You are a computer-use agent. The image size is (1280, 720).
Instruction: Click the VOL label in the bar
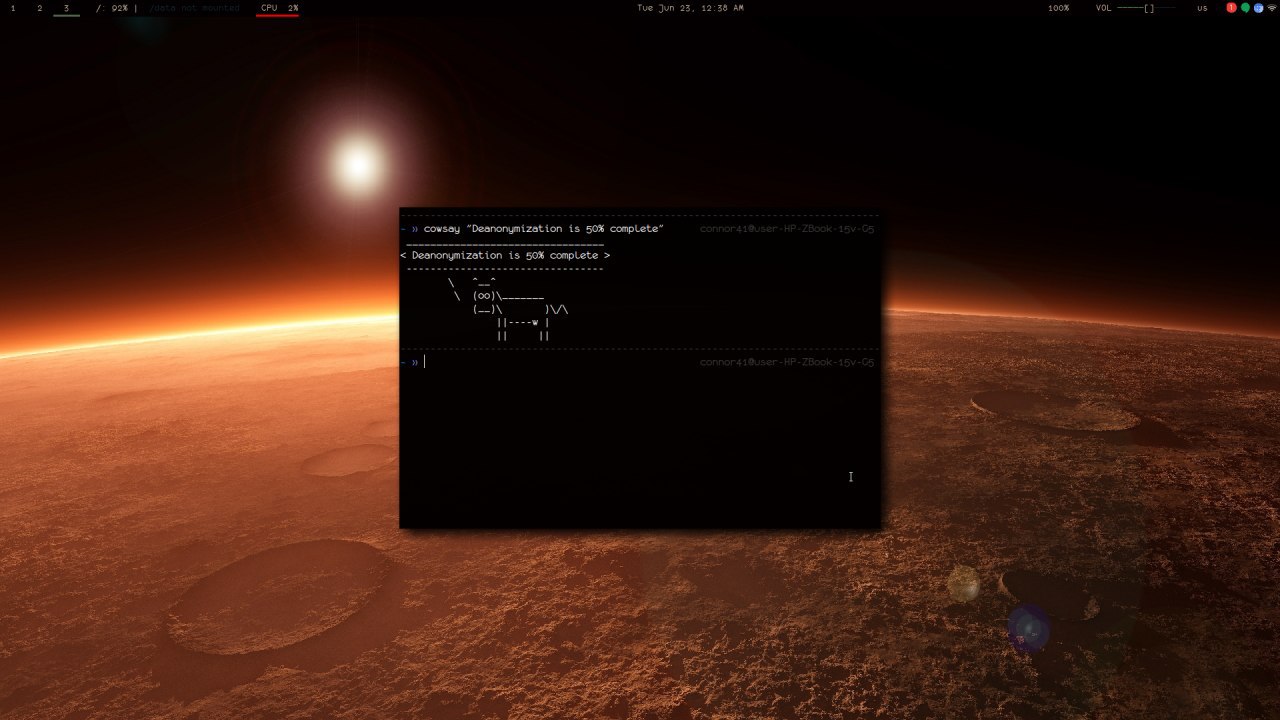coord(1103,8)
